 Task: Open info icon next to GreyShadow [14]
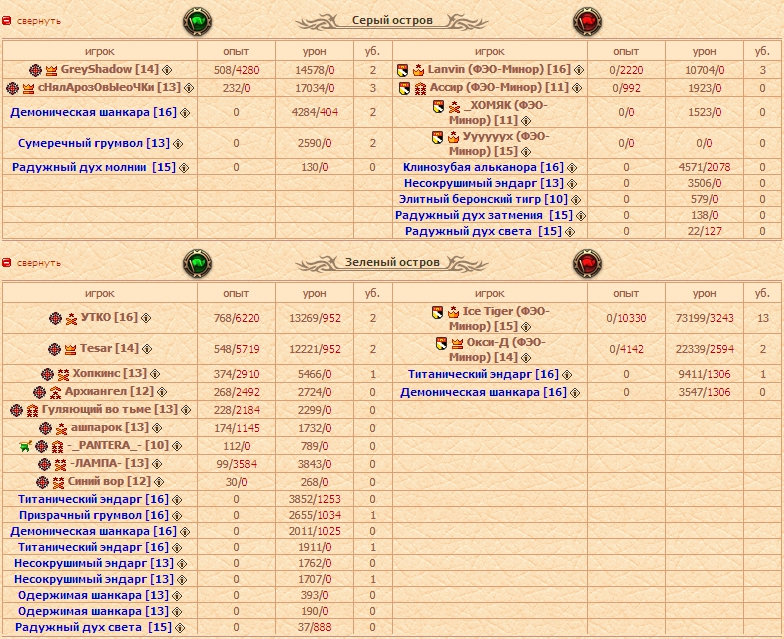[168, 70]
